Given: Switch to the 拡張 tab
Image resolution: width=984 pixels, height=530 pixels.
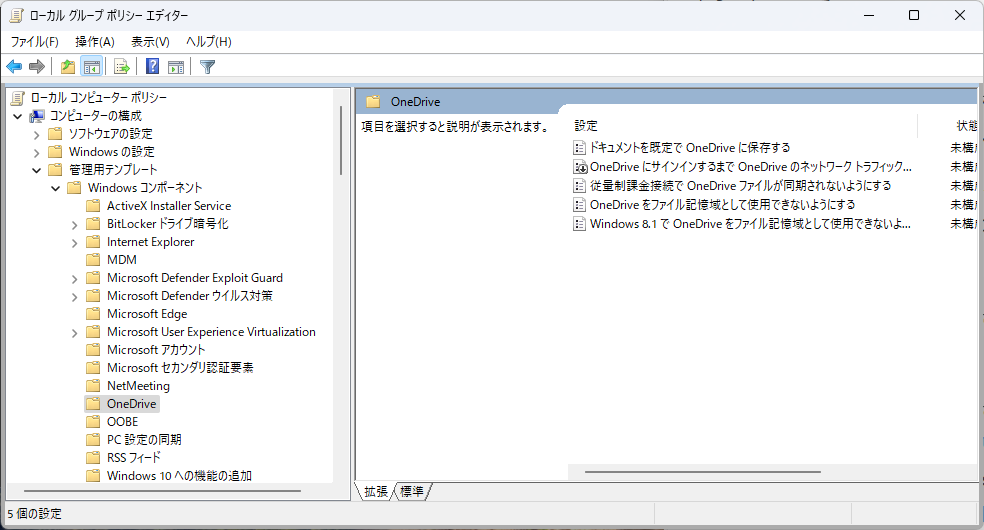Looking at the screenshot, I should click(x=376, y=492).
